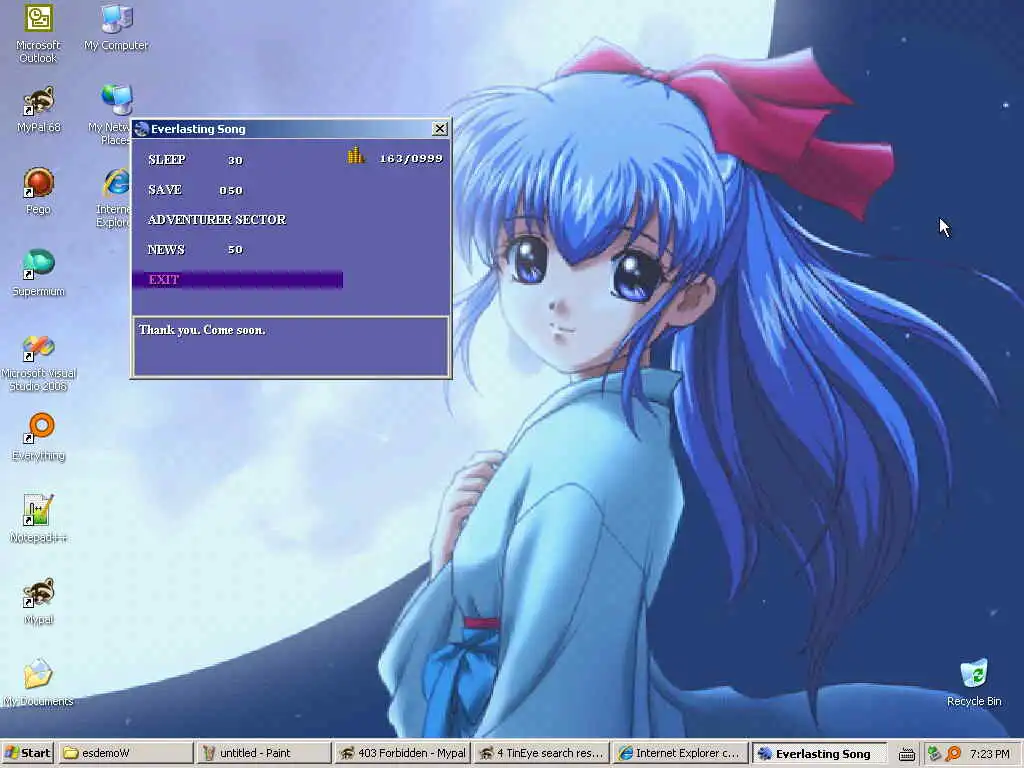Viewport: 1024px width, 768px height.
Task: Select Microsoft Visual Studio 2005 shortcut
Action: pos(39,362)
